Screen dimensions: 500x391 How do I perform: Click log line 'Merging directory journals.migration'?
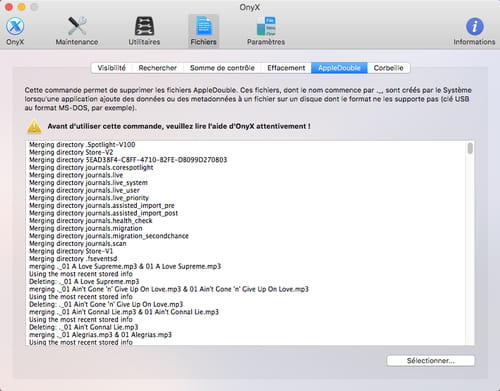(x=86, y=228)
